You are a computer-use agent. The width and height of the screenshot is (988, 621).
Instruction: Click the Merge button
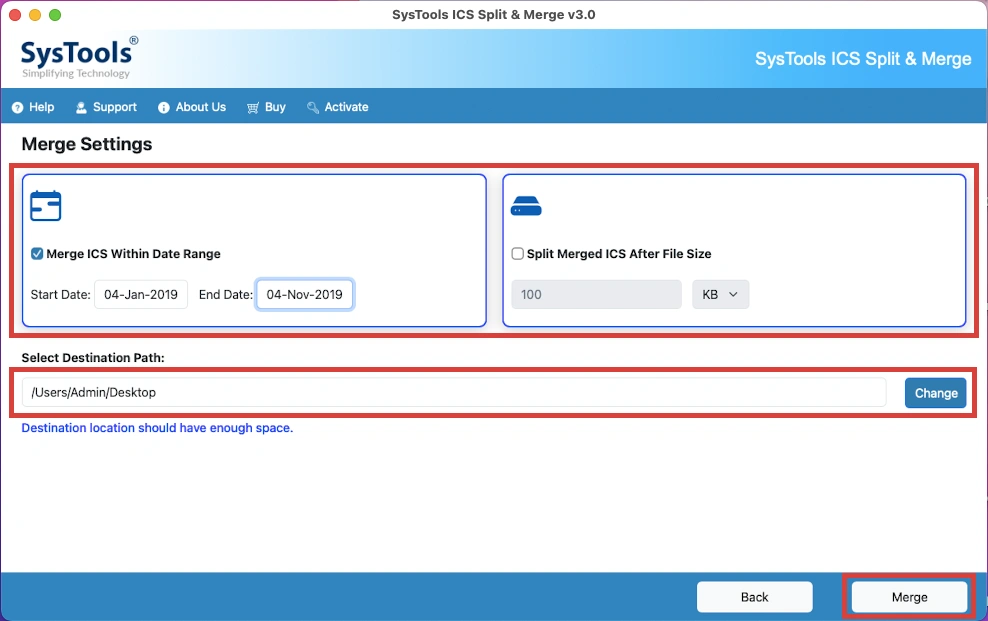click(909, 597)
